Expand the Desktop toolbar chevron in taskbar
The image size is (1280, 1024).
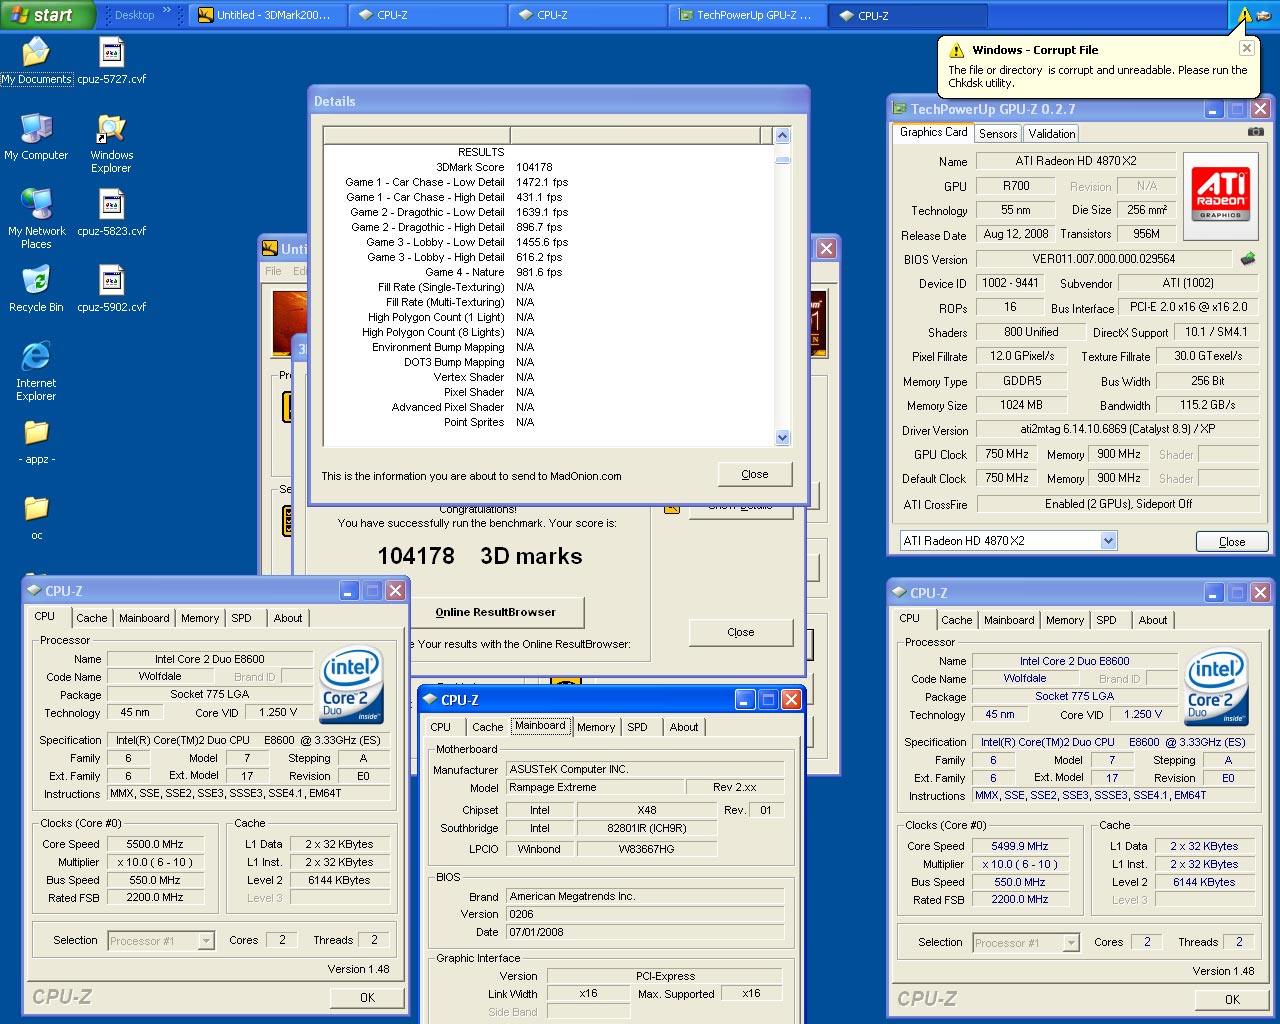pyautogui.click(x=167, y=12)
